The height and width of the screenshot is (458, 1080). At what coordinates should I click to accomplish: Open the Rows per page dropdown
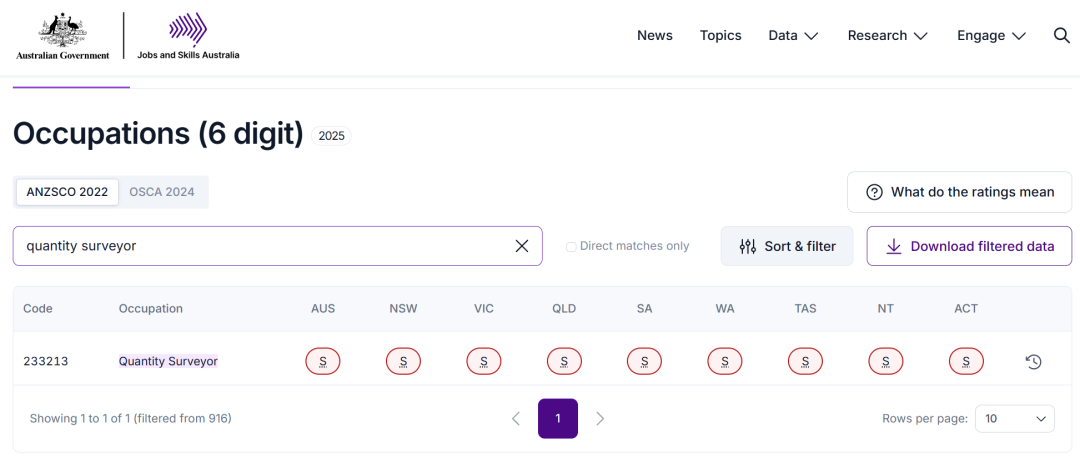[1014, 418]
